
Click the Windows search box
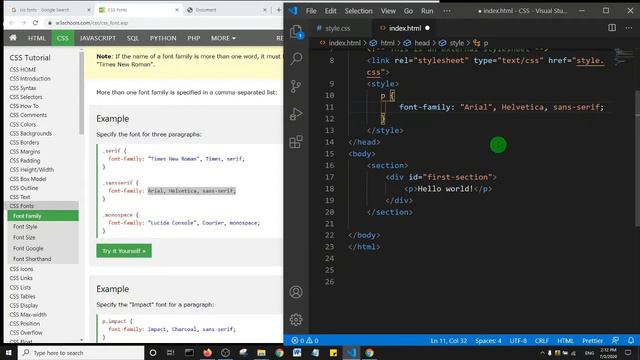click(x=81, y=353)
